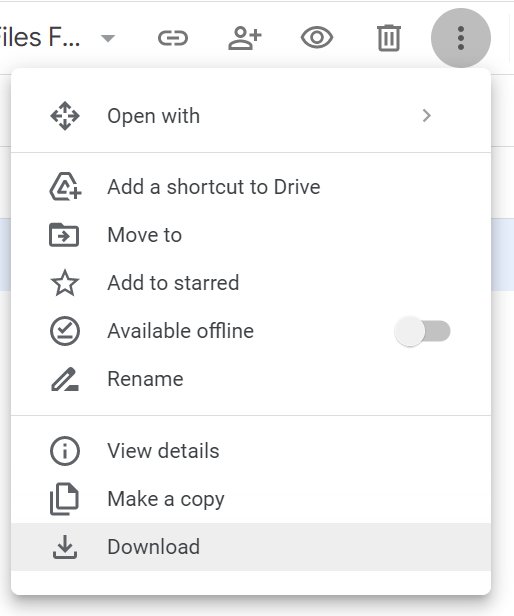This screenshot has height=616, width=514.
Task: Click the Available offline checkmark icon
Action: (65, 331)
